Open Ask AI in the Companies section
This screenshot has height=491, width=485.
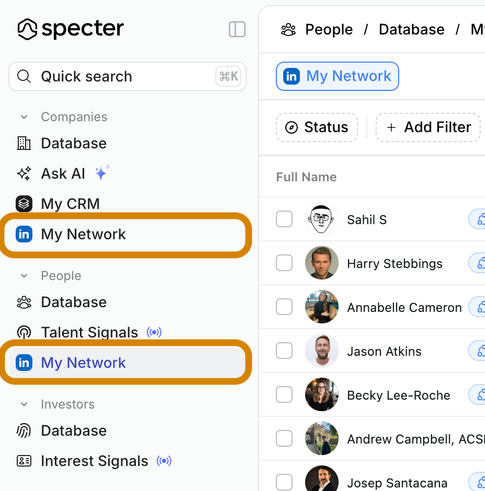point(63,174)
